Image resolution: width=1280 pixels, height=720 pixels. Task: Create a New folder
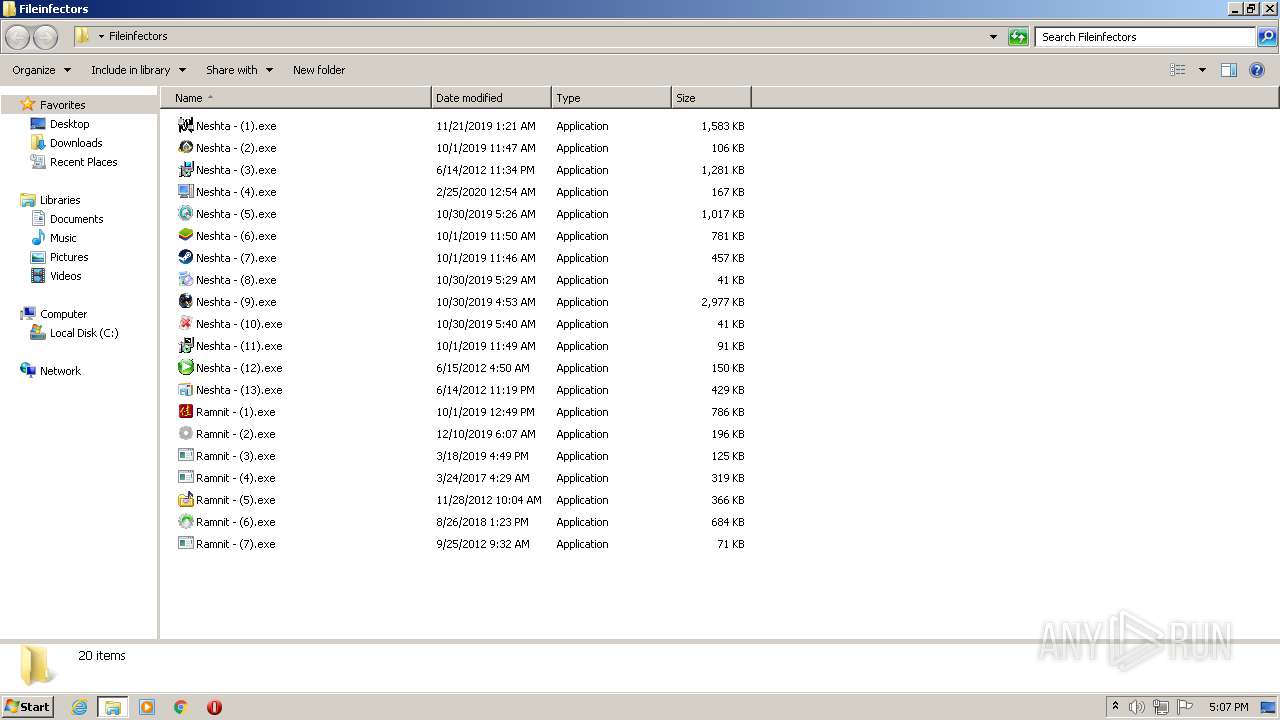319,70
